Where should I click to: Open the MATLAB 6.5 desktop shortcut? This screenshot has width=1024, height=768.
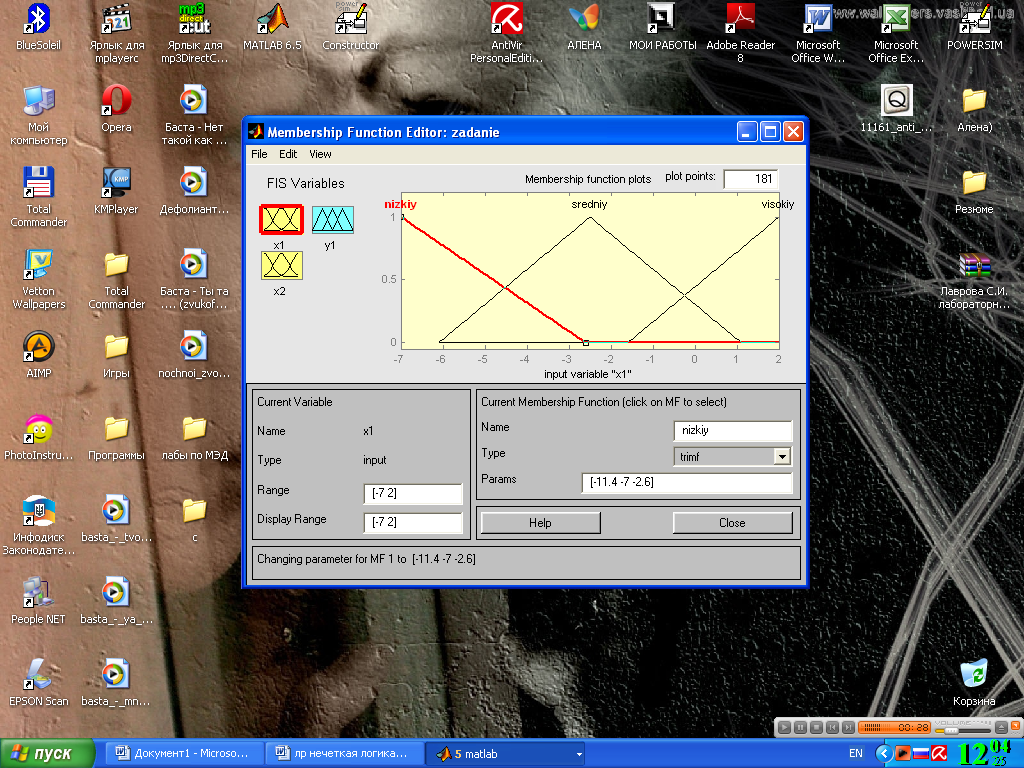[272, 26]
